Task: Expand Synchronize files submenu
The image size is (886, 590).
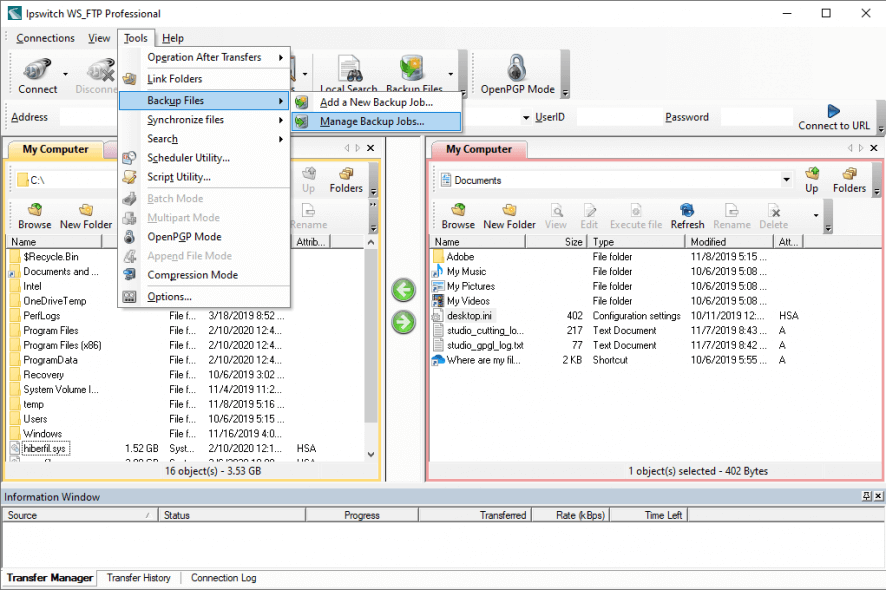Action: tap(204, 120)
